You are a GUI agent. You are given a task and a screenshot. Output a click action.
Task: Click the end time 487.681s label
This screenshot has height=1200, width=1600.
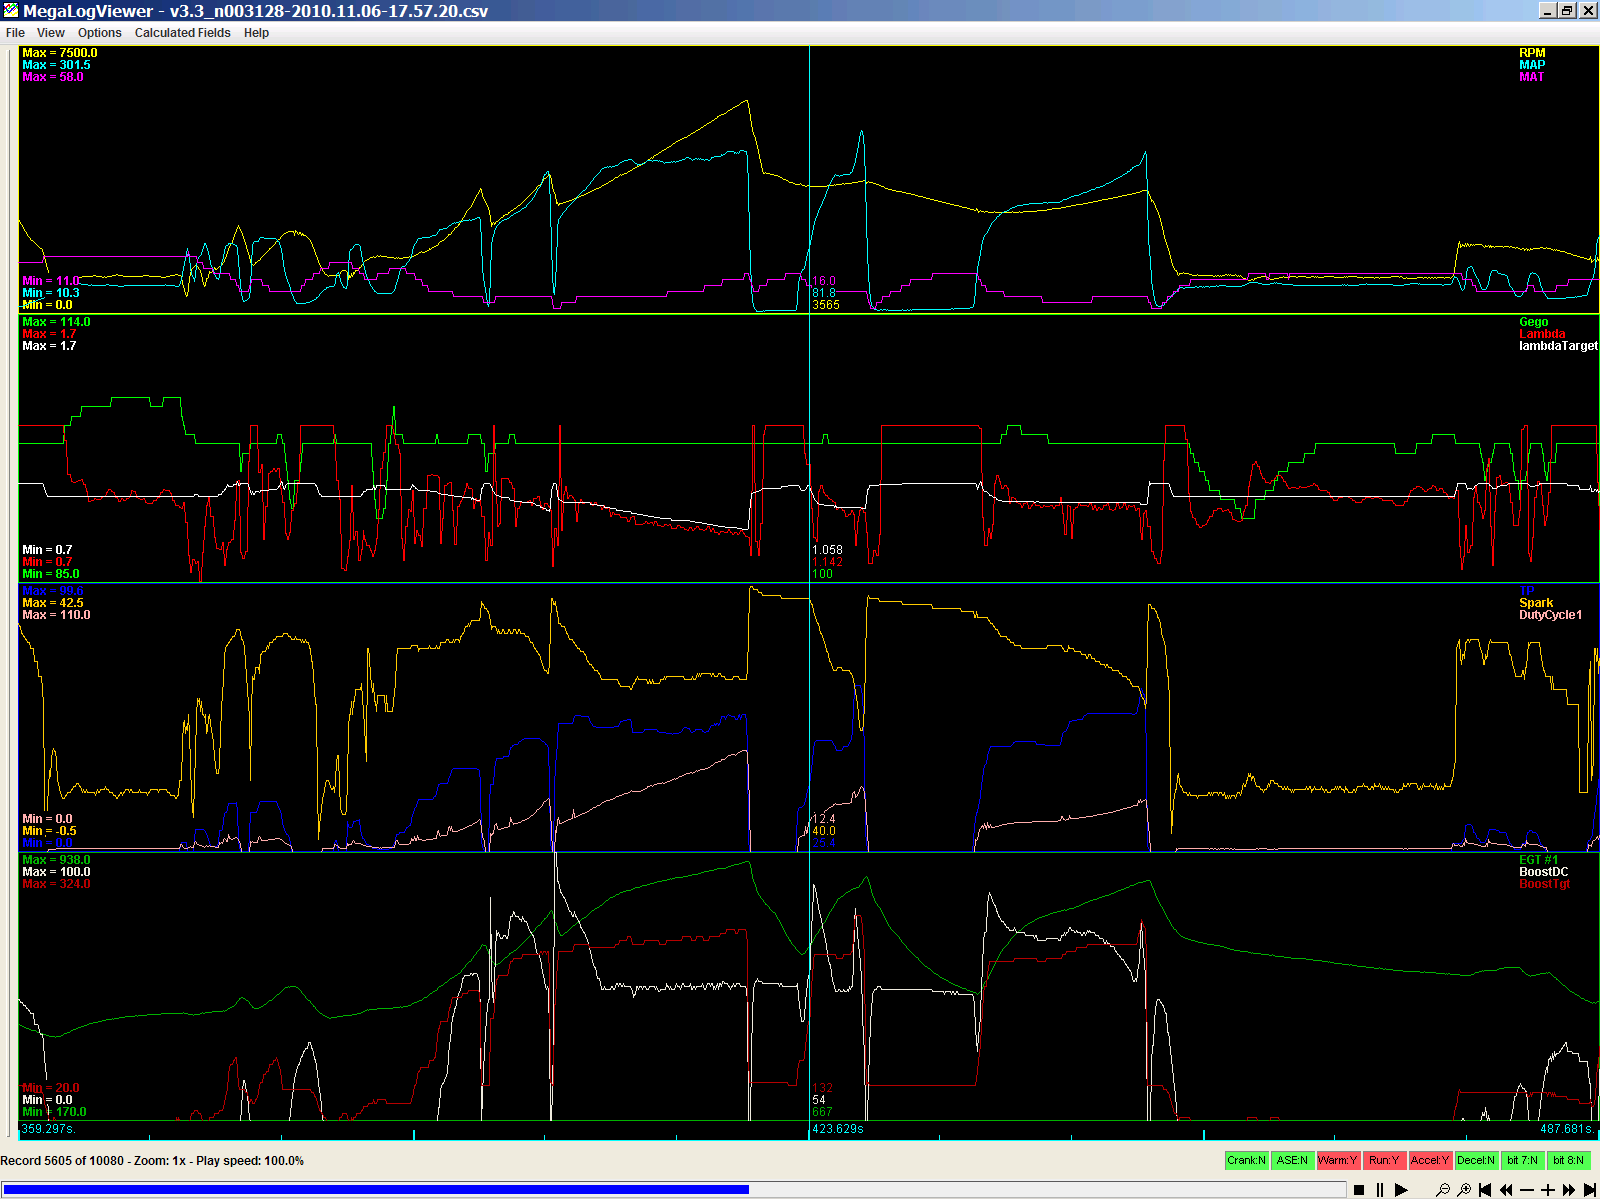pyautogui.click(x=1568, y=1129)
